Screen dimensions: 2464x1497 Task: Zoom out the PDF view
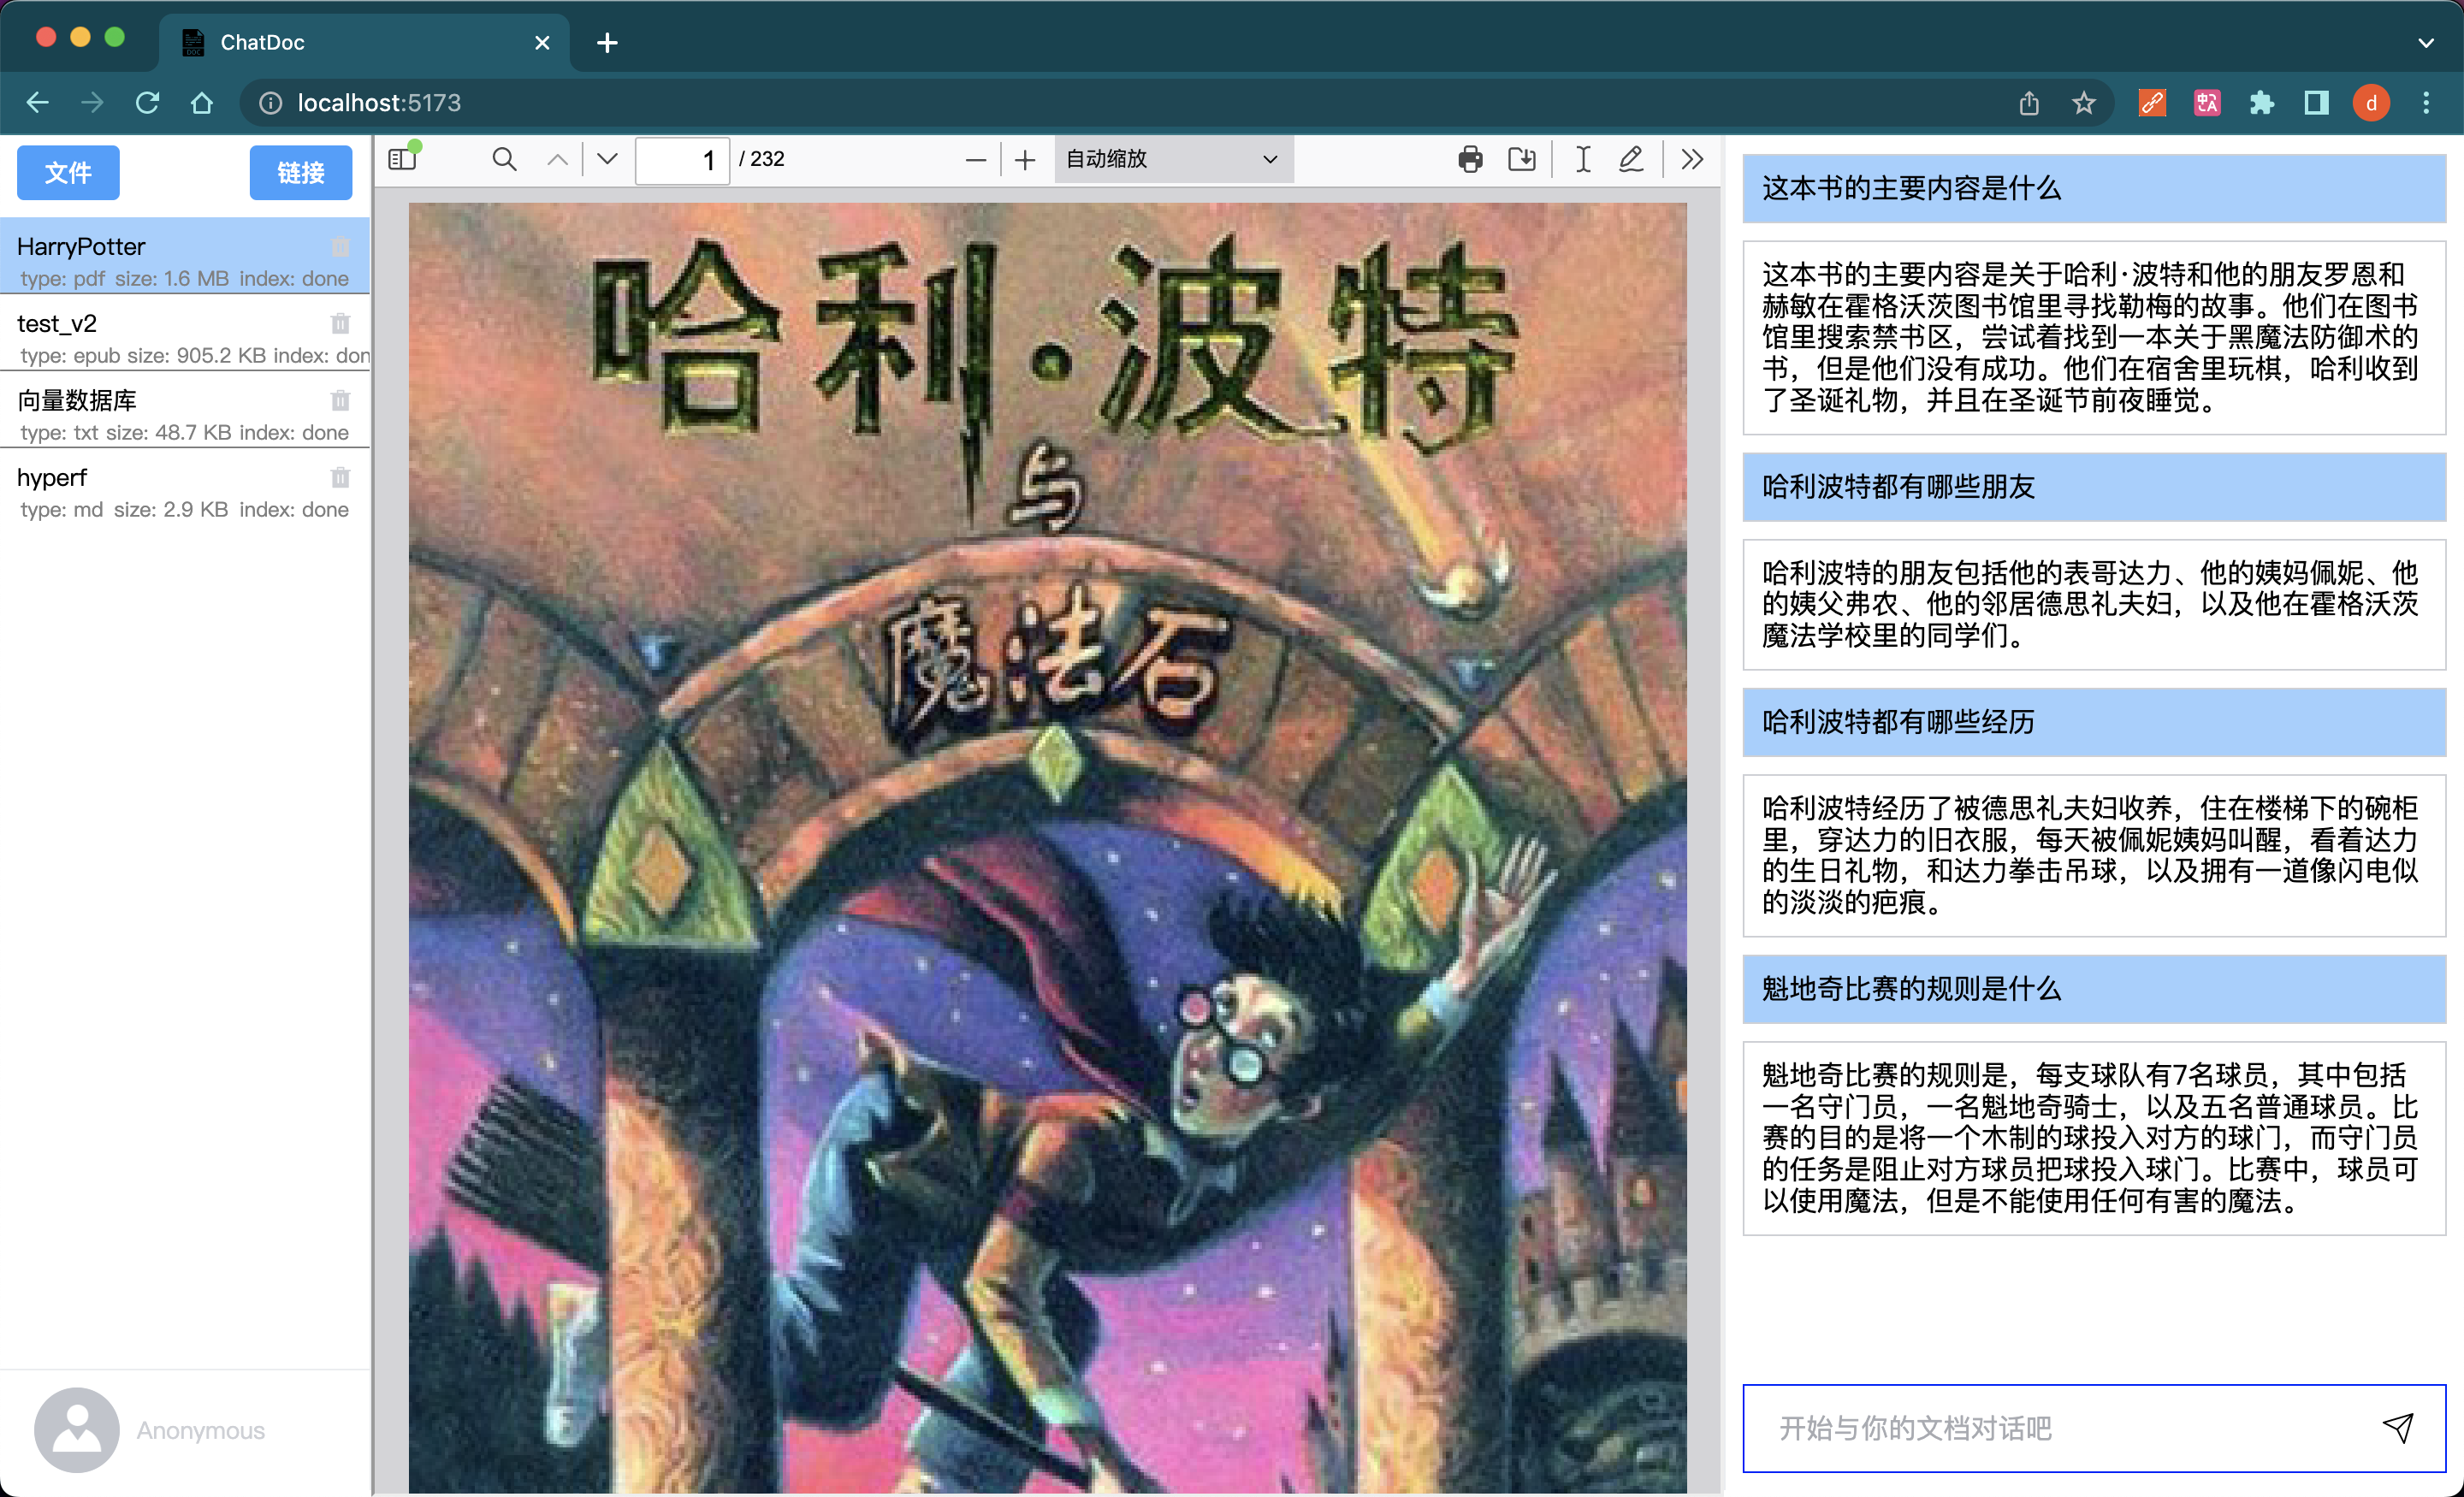(x=976, y=160)
